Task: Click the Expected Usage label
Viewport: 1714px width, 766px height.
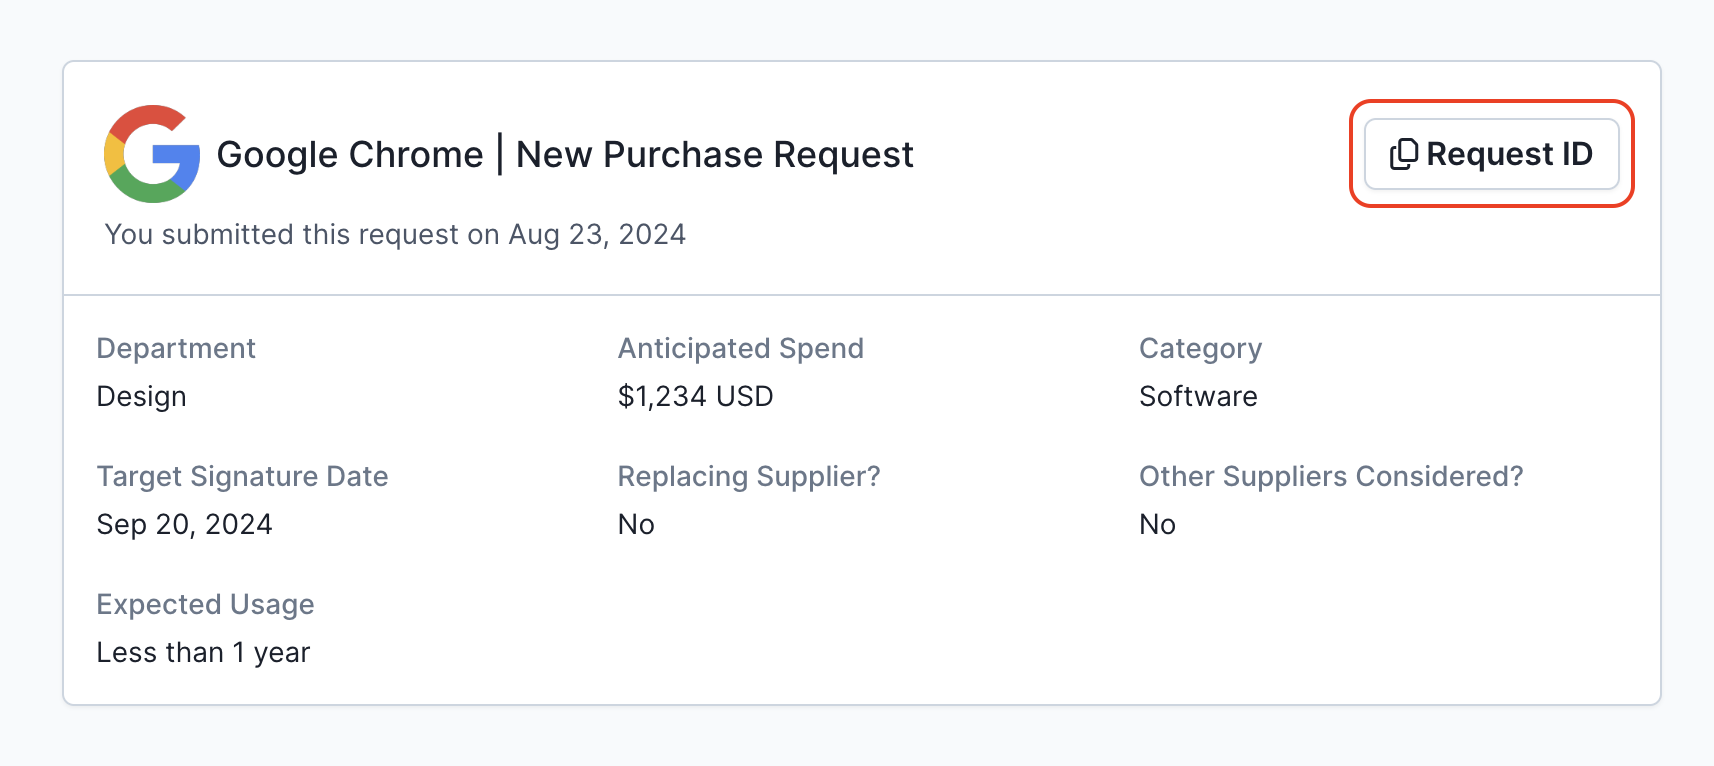Action: [205, 604]
